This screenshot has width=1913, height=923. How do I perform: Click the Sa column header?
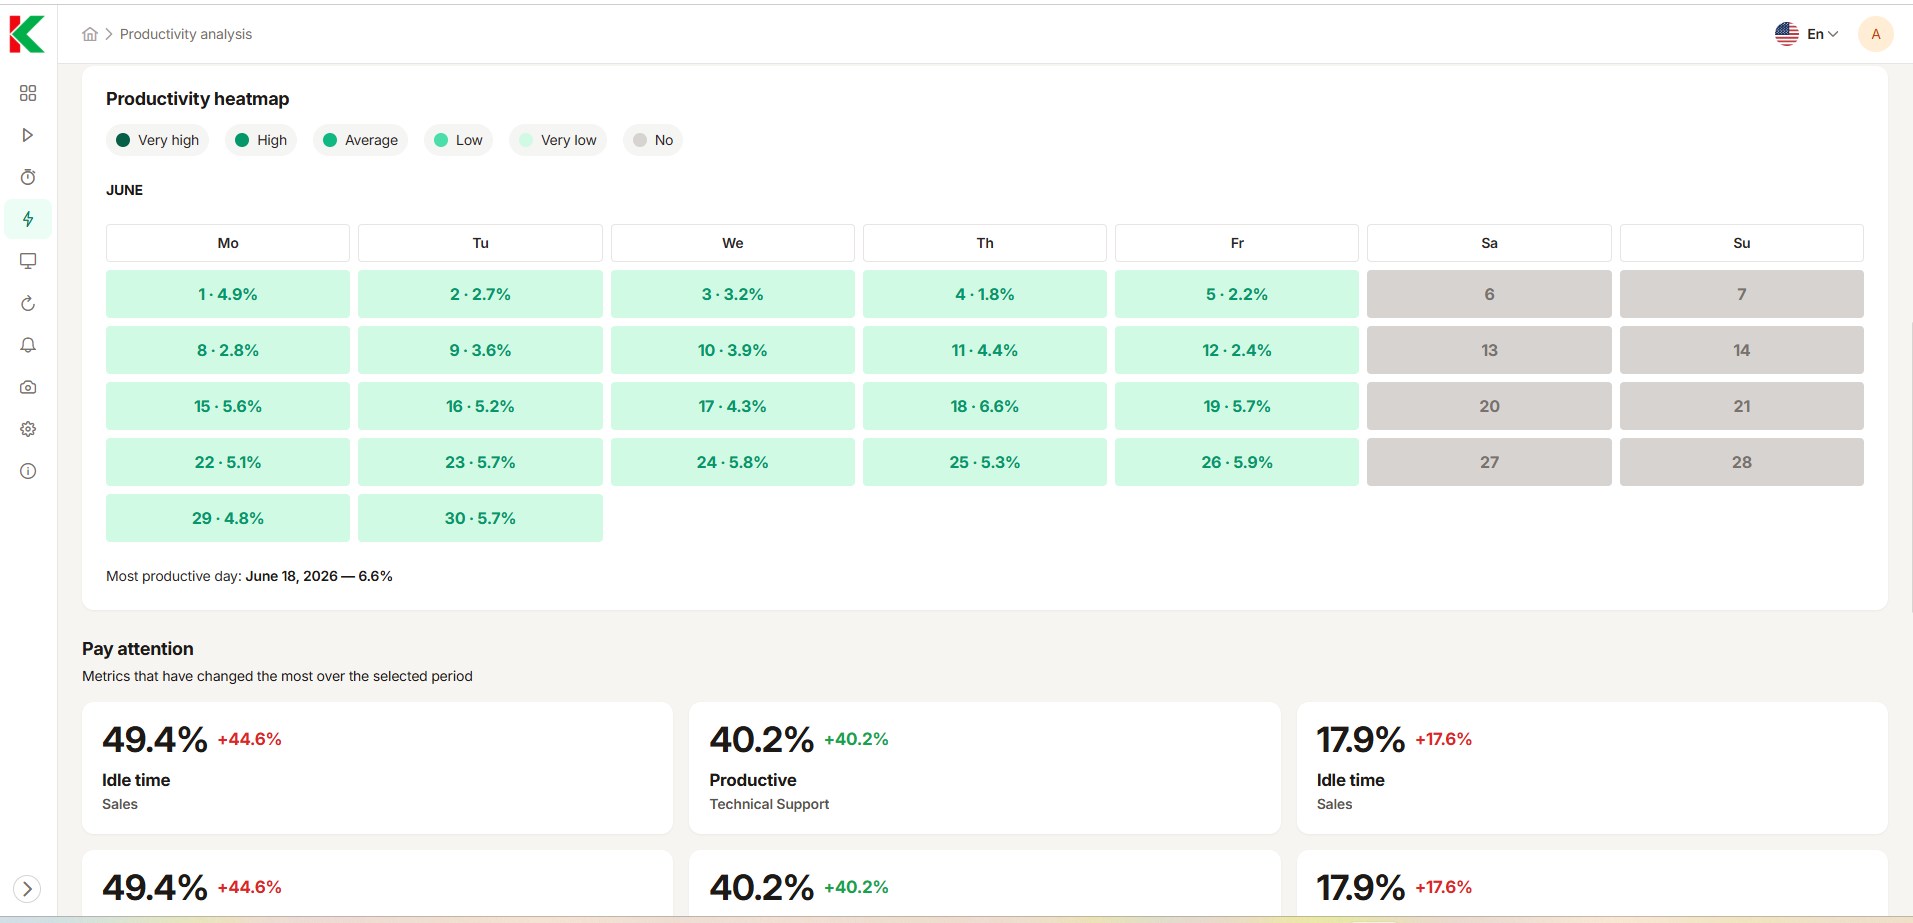tap(1489, 243)
